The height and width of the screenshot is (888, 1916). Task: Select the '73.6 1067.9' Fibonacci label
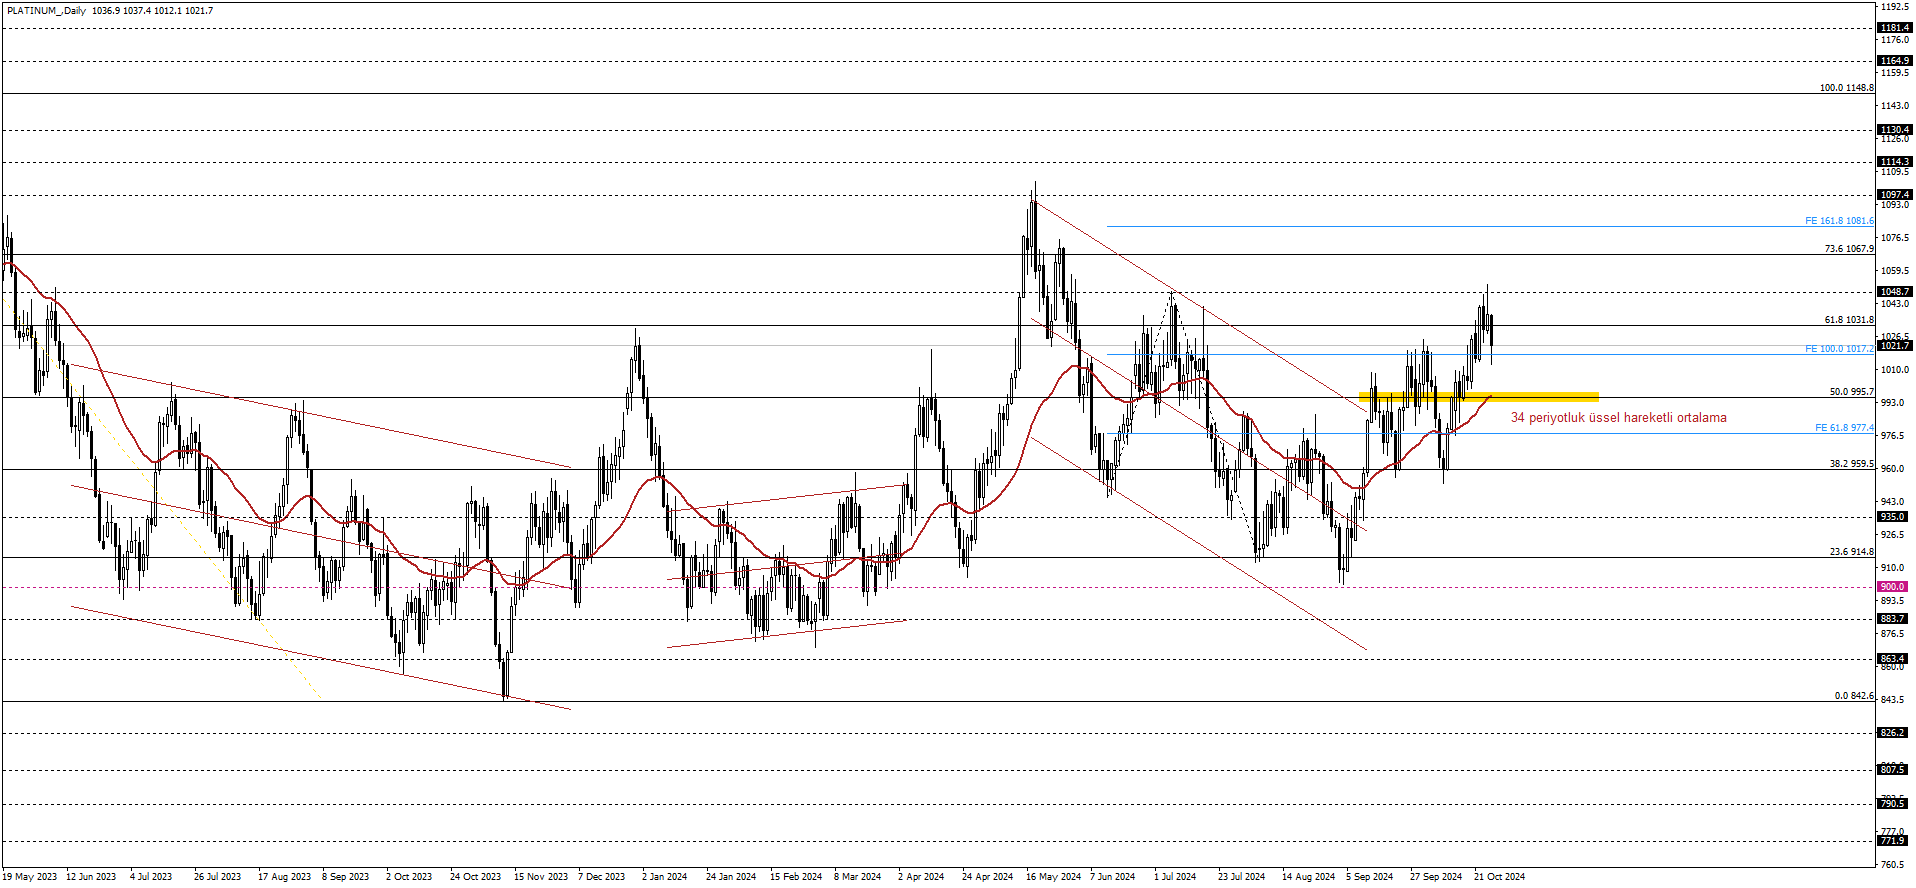click(1849, 249)
